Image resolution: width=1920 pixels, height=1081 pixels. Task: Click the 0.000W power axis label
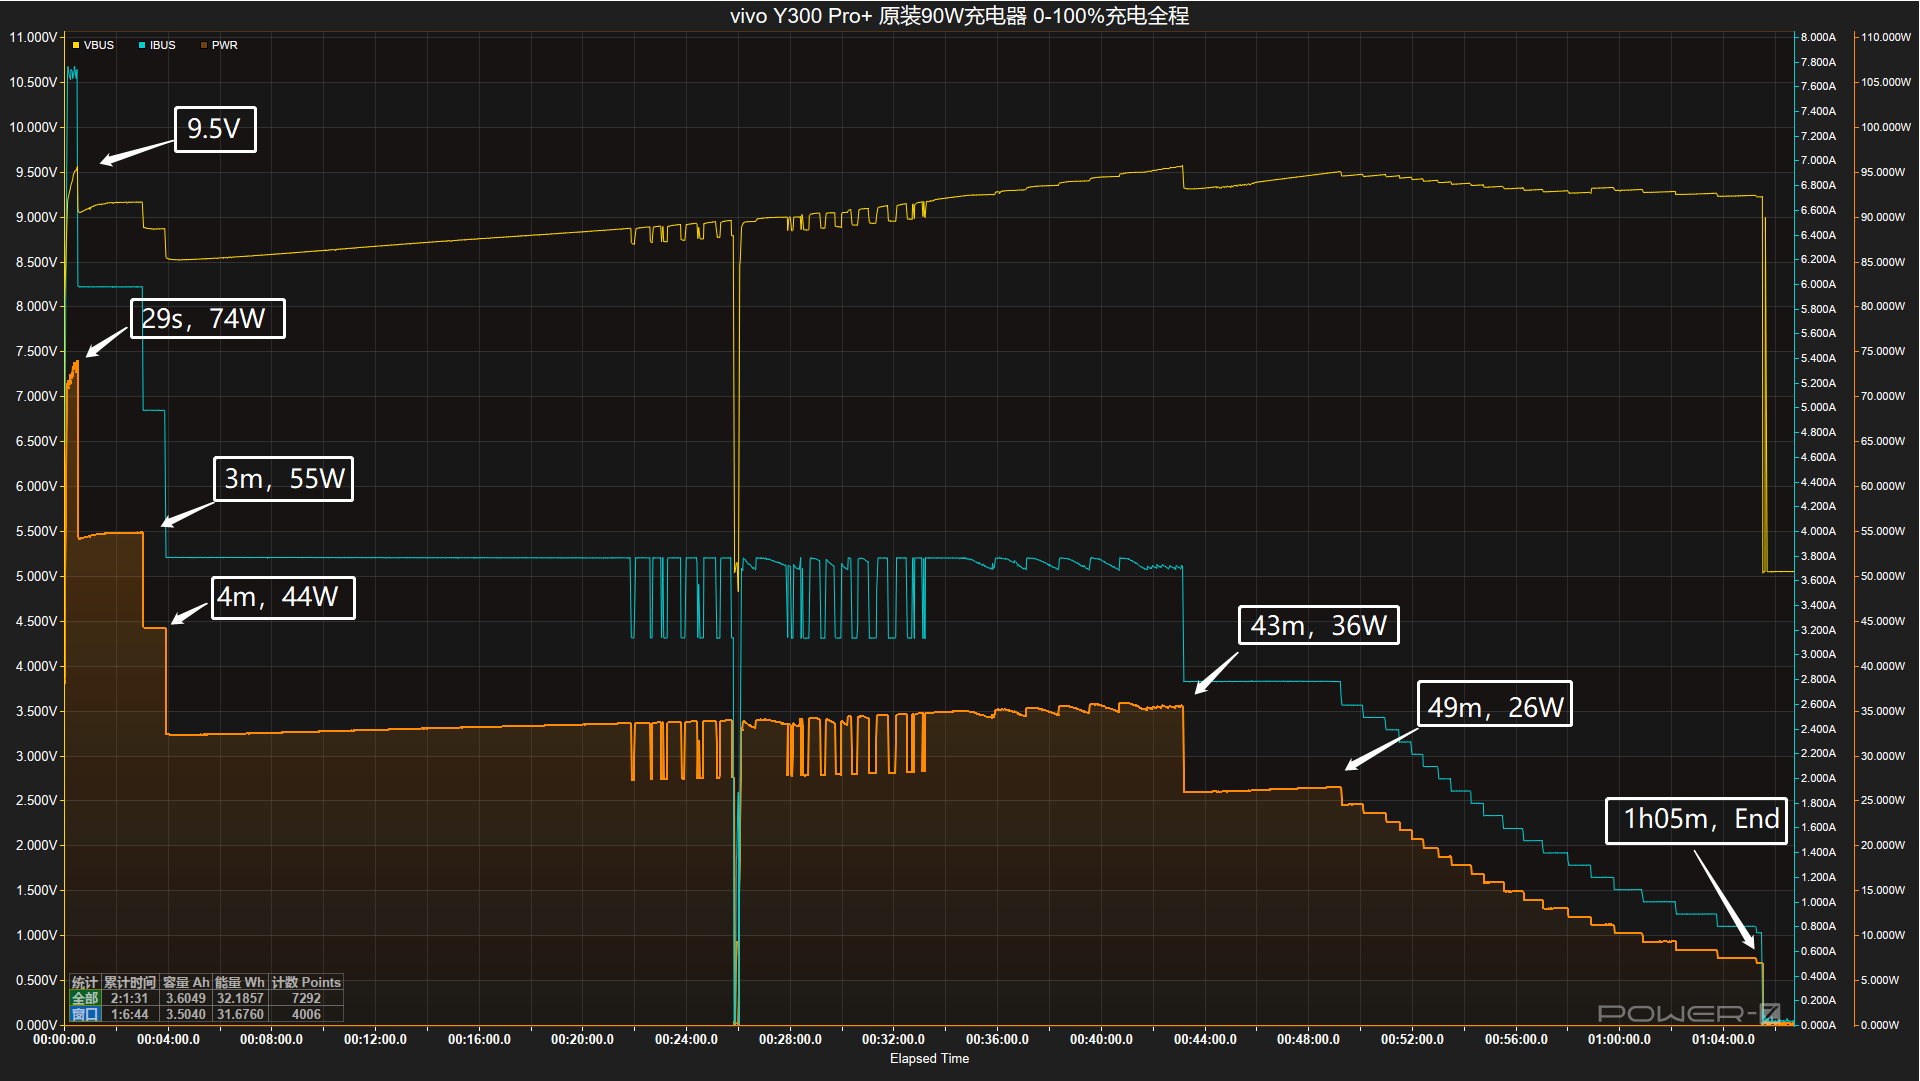tap(1880, 1025)
